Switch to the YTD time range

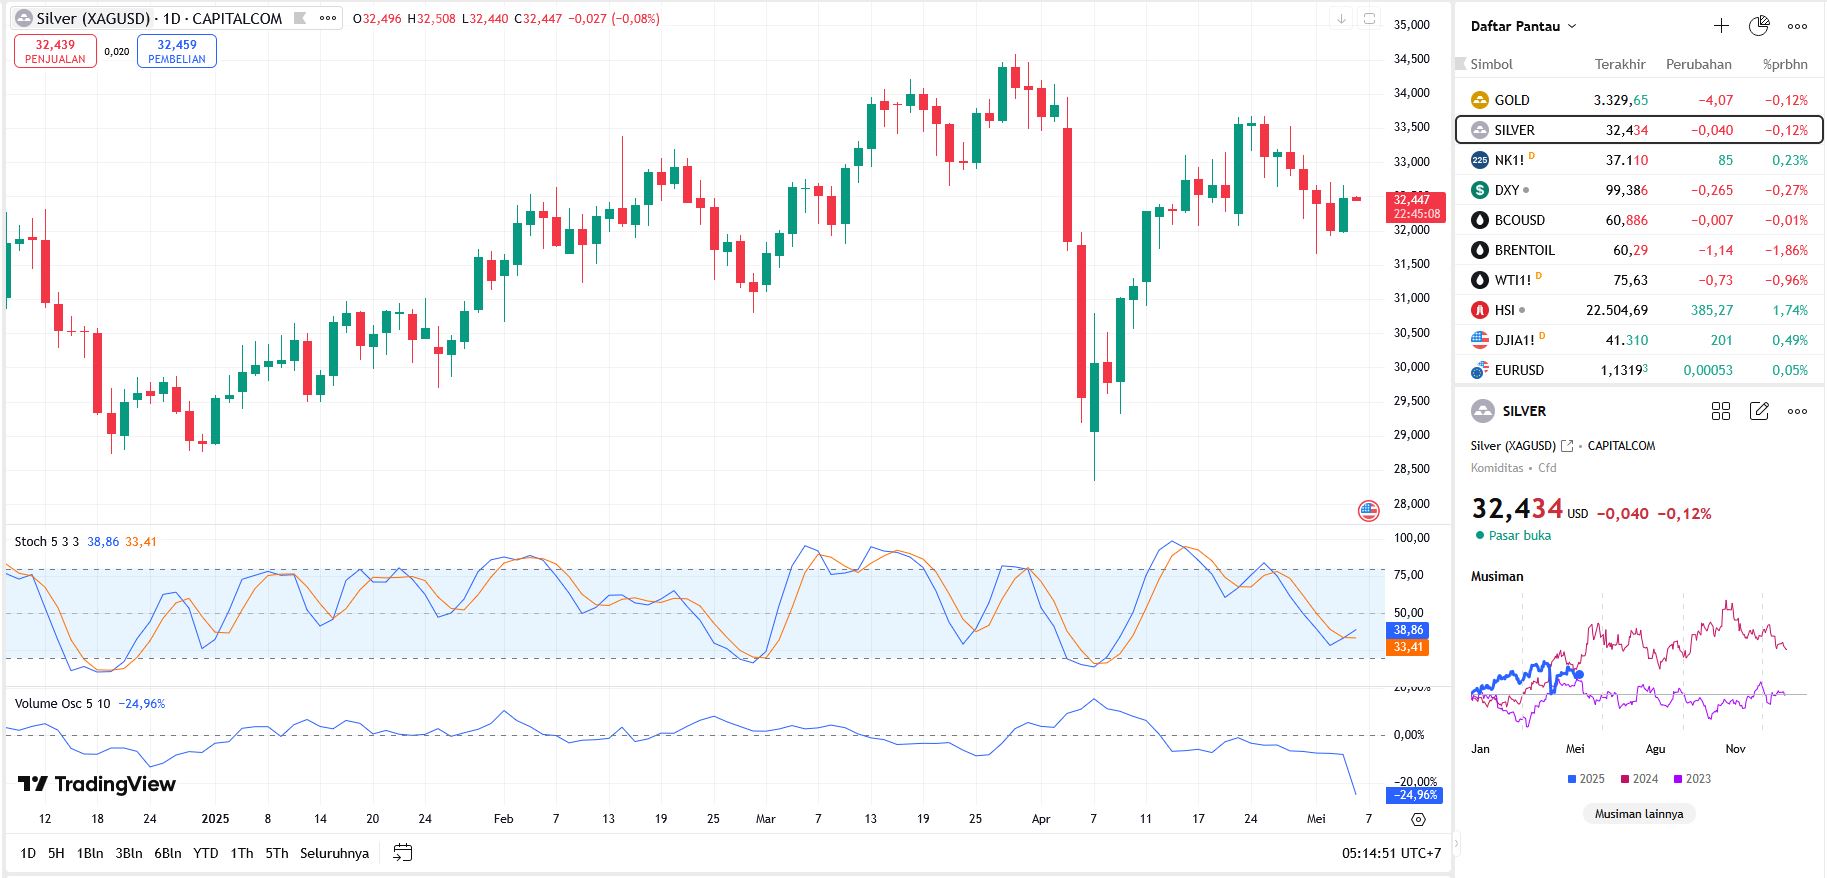click(205, 853)
